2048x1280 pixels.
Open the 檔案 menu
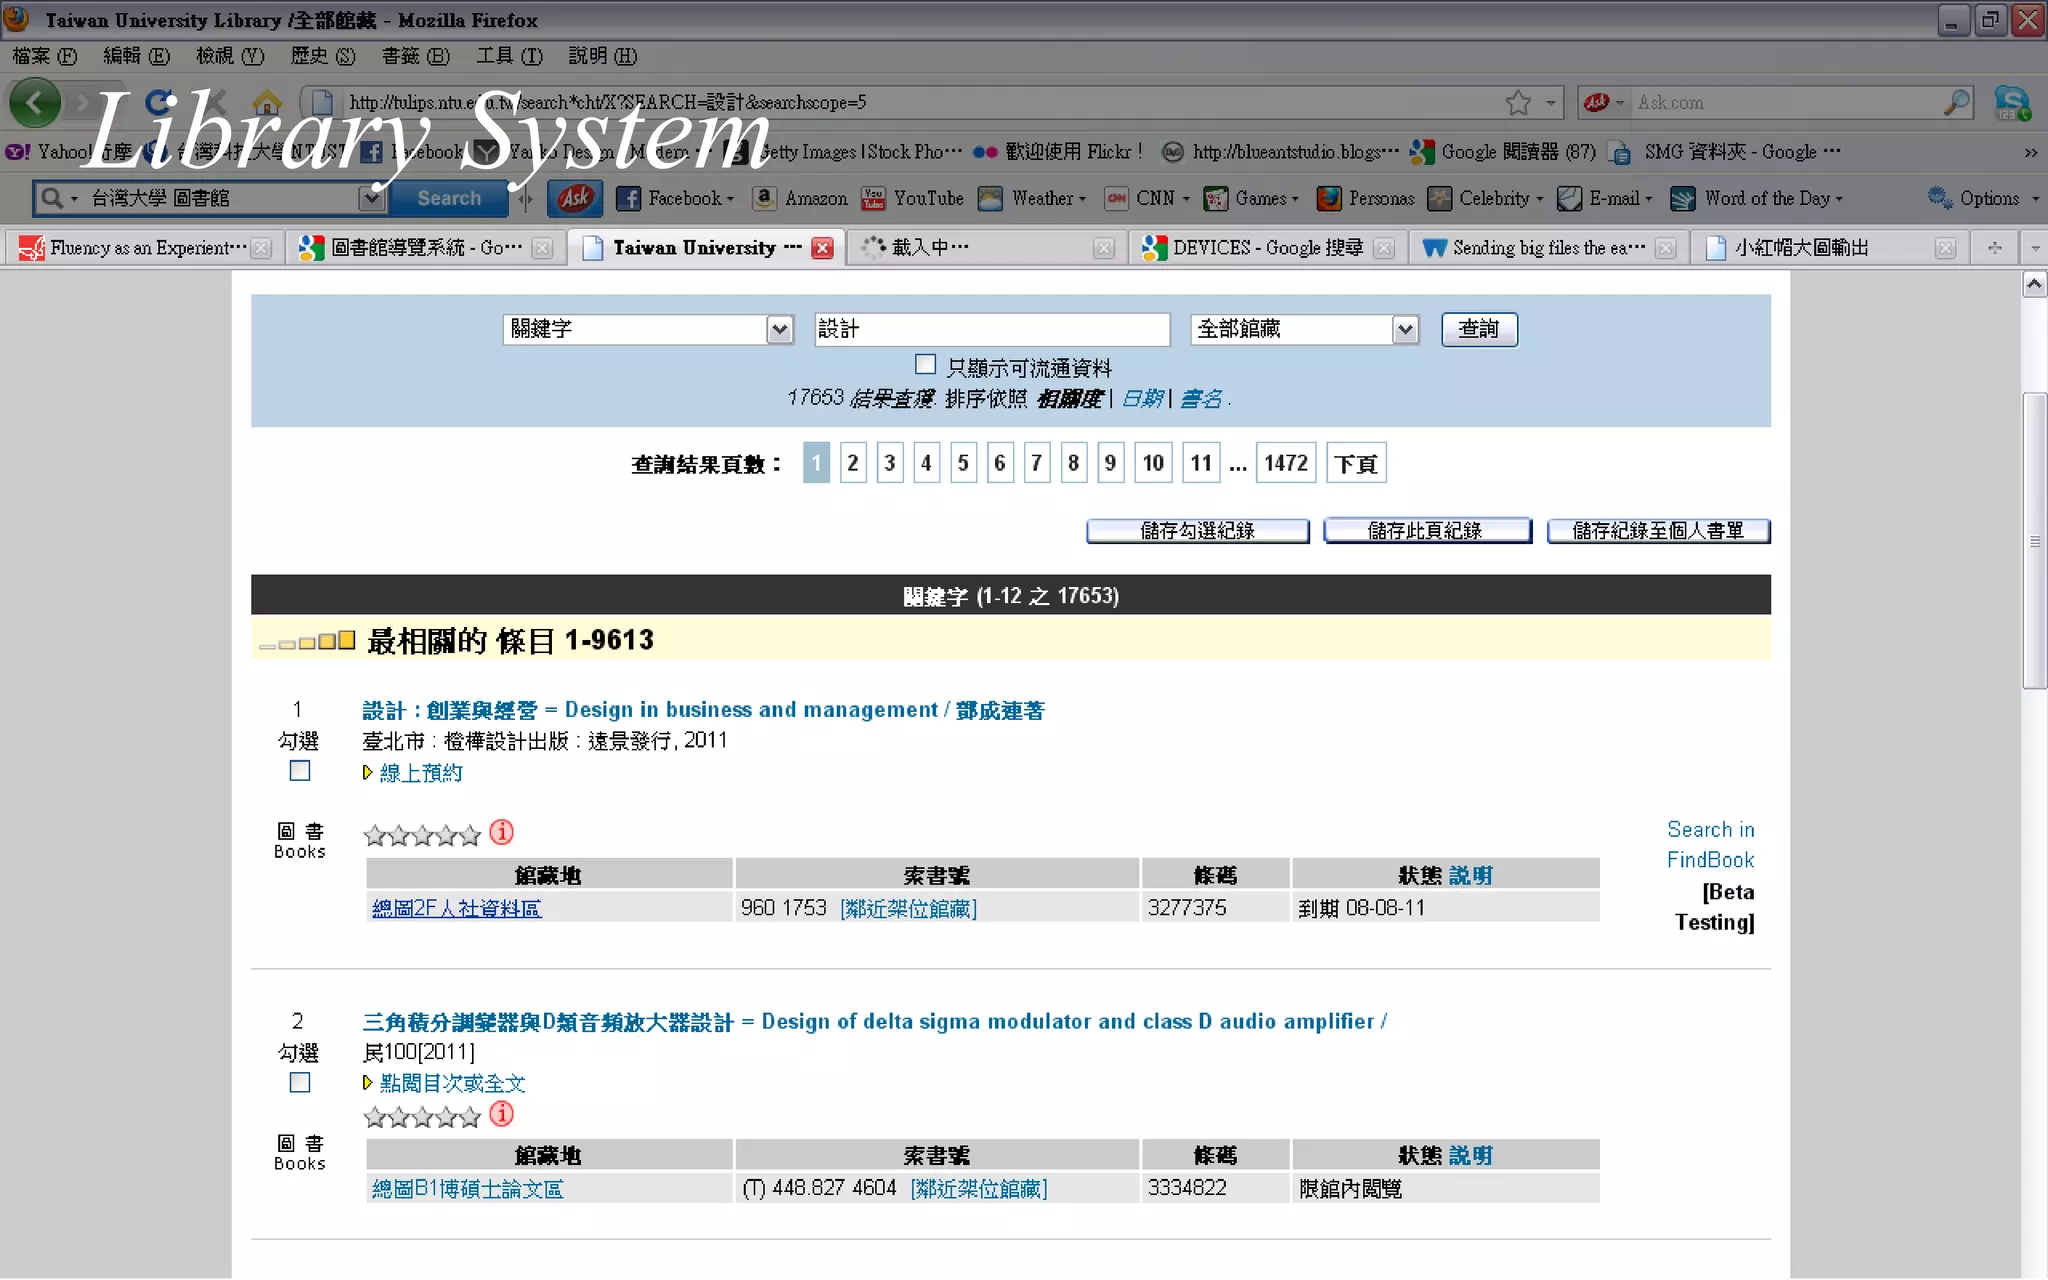click(x=45, y=56)
